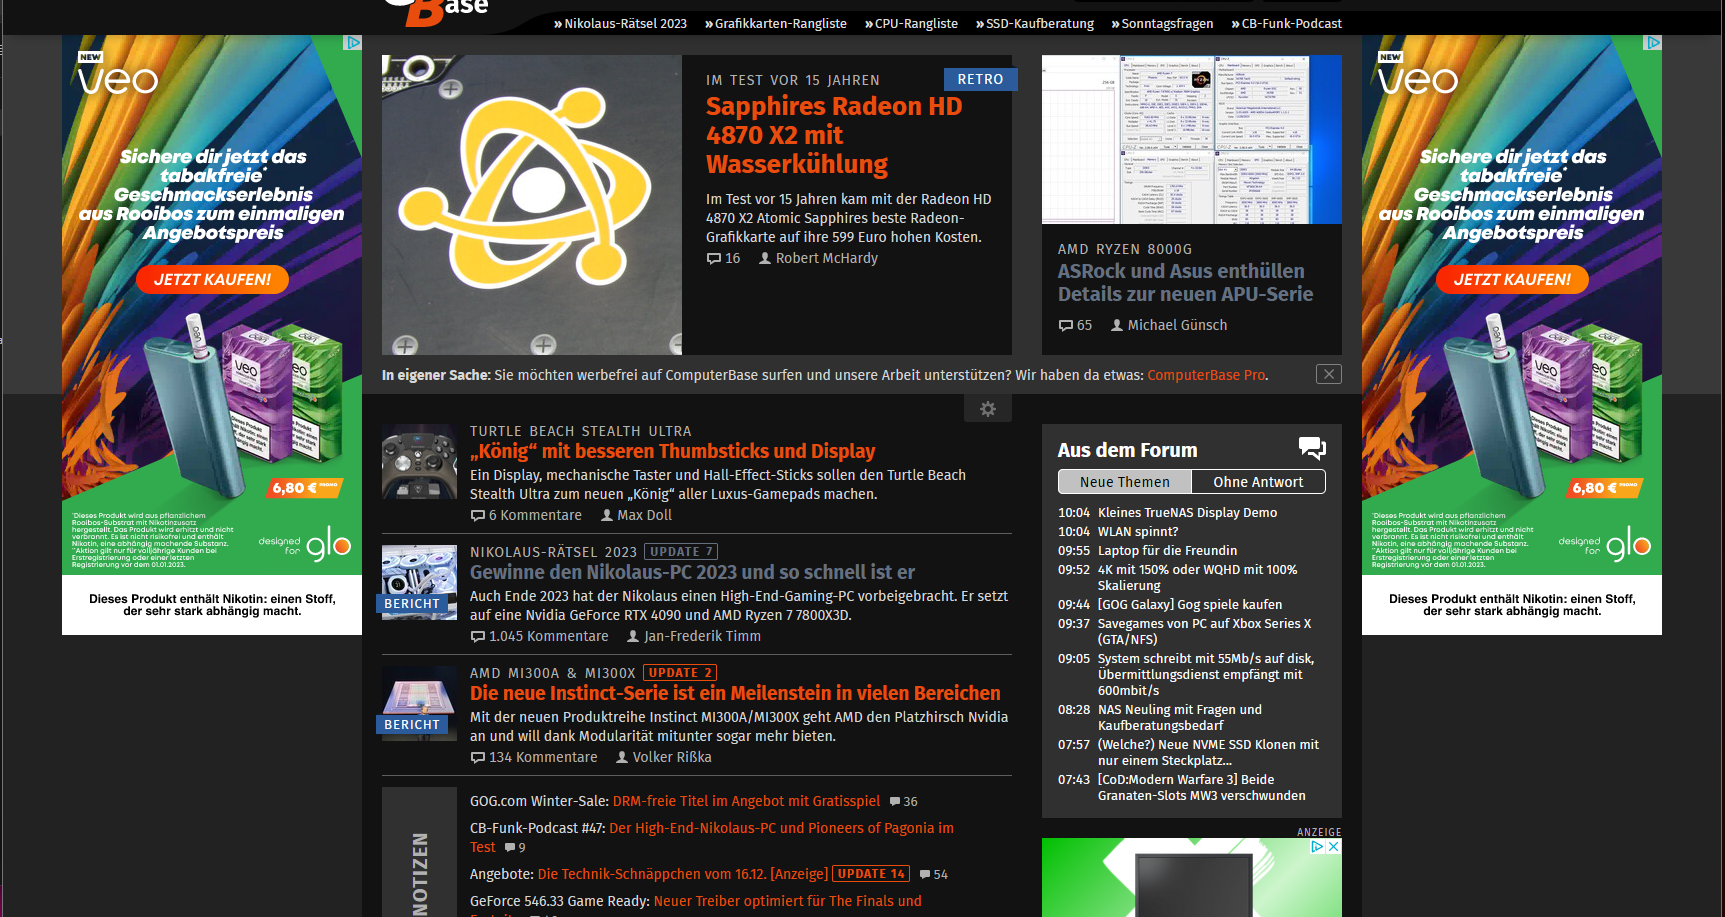The width and height of the screenshot is (1725, 917).
Task: Dismiss the "In eigener Sache" banner with its X
Action: tap(1329, 374)
